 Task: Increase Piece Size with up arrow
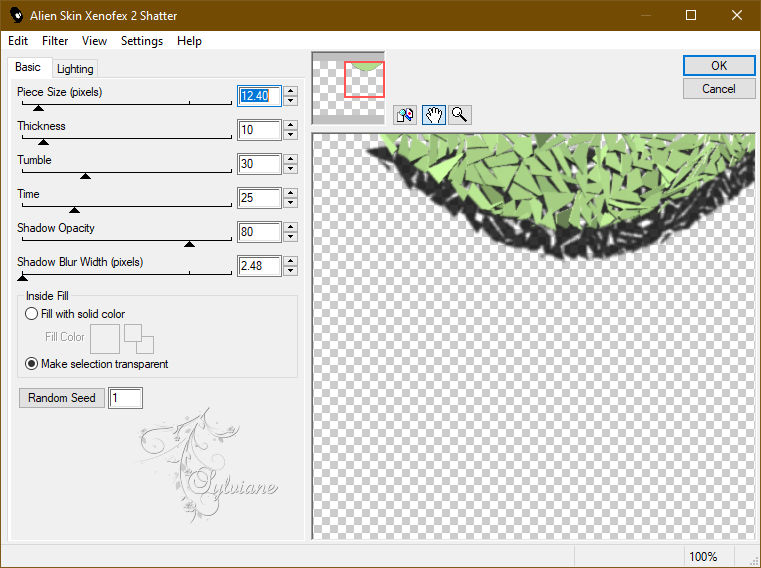coord(290,91)
